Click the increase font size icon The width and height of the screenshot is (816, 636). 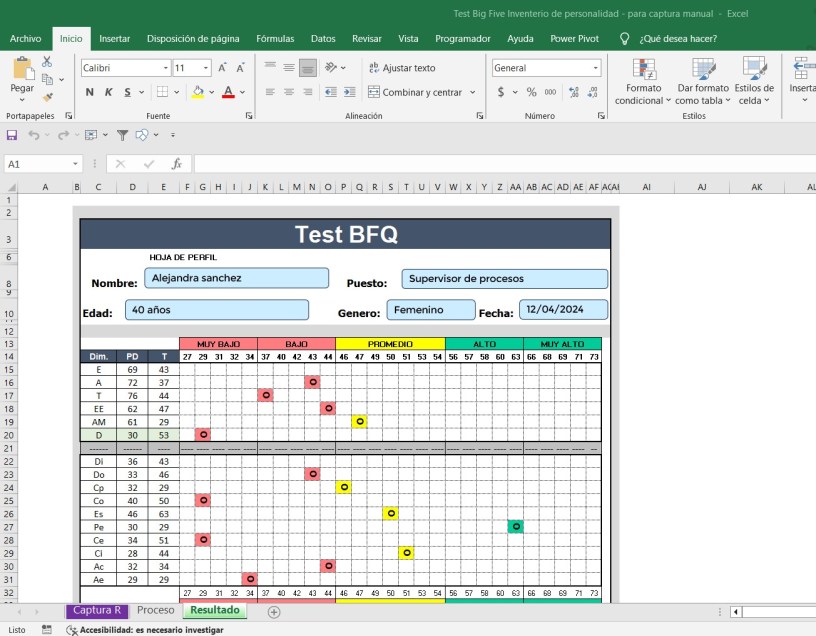(223, 68)
